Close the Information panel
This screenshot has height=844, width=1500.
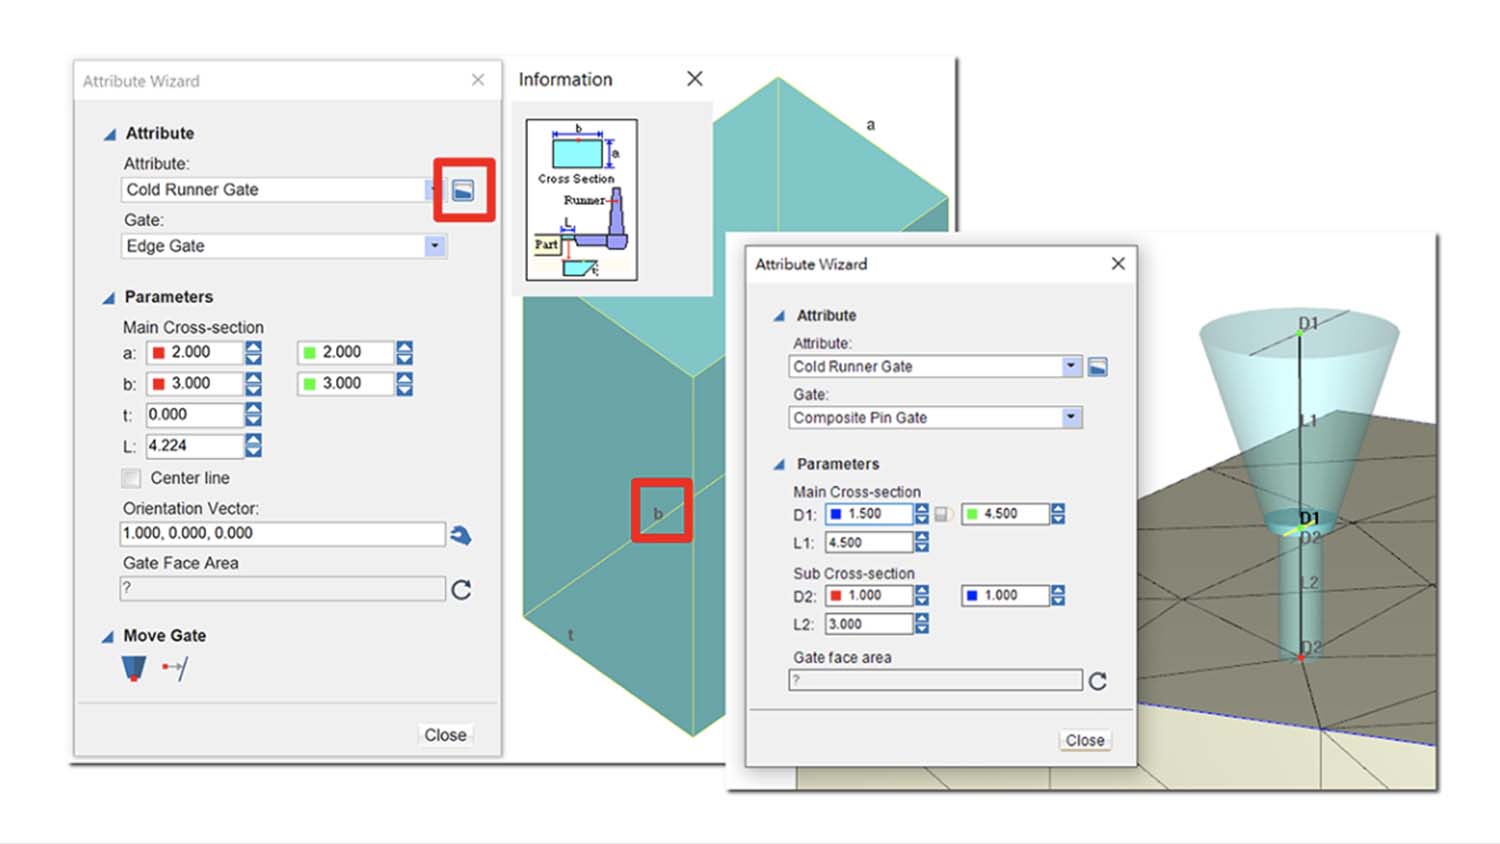pyautogui.click(x=695, y=79)
